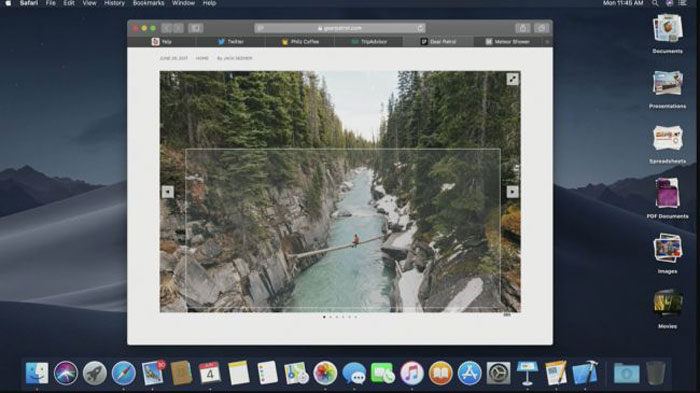Reload the page from address bar
Image resolution: width=700 pixels, height=393 pixels.
pos(420,28)
